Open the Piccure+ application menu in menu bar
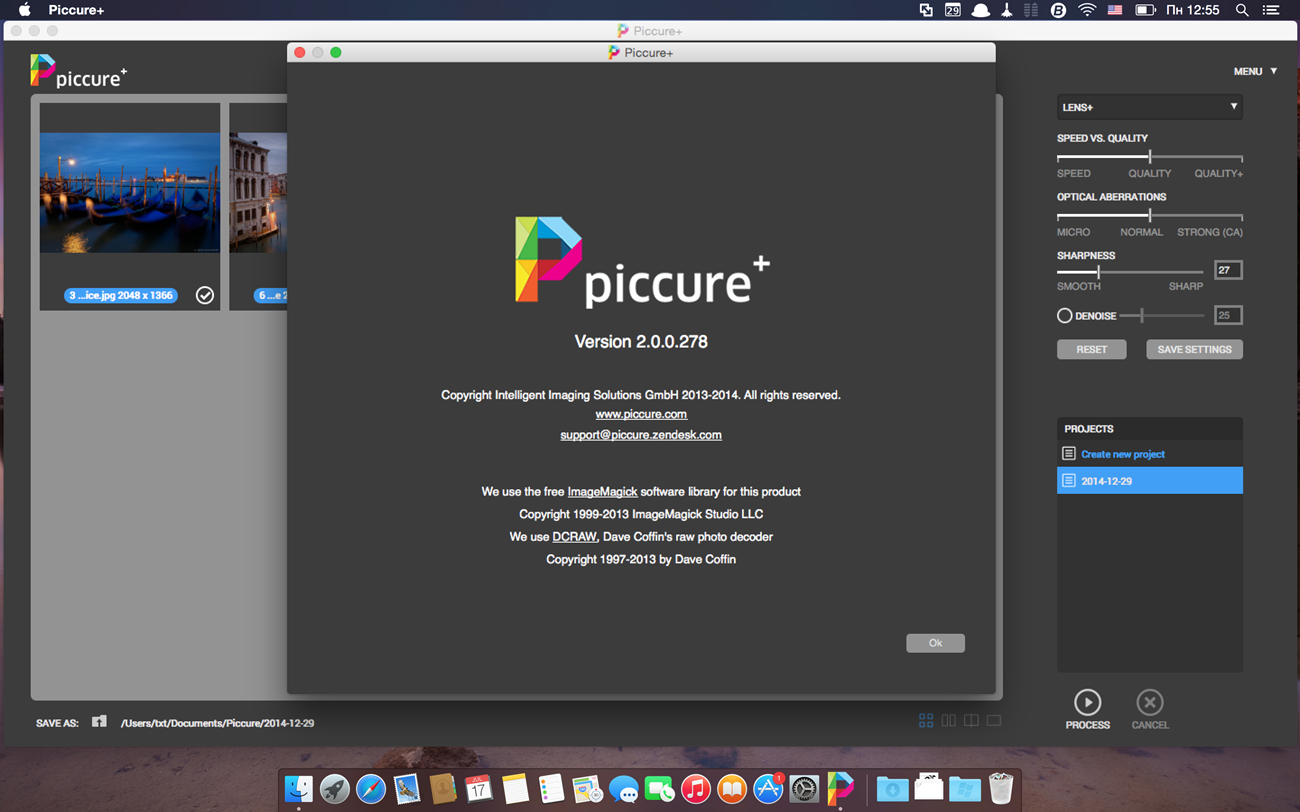 tap(76, 10)
